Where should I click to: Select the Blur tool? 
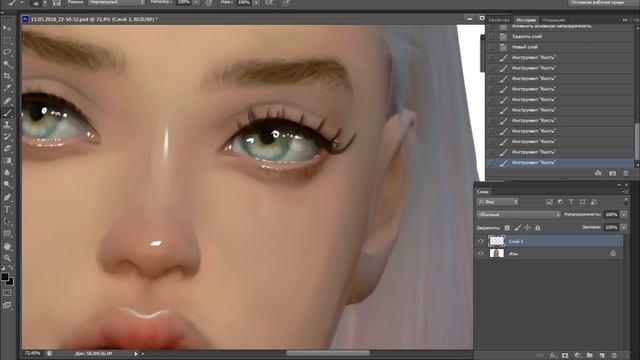pyautogui.click(x=7, y=173)
